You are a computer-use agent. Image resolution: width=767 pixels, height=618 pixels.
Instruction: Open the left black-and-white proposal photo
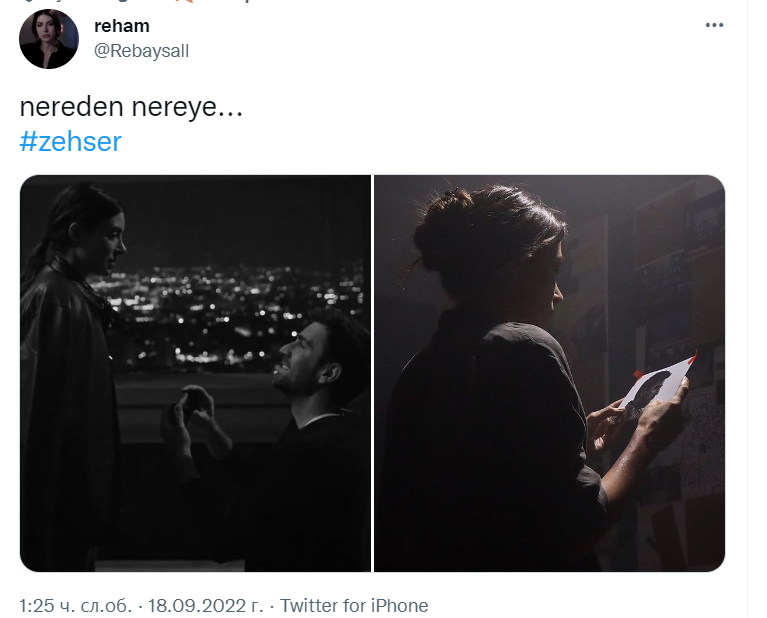195,373
